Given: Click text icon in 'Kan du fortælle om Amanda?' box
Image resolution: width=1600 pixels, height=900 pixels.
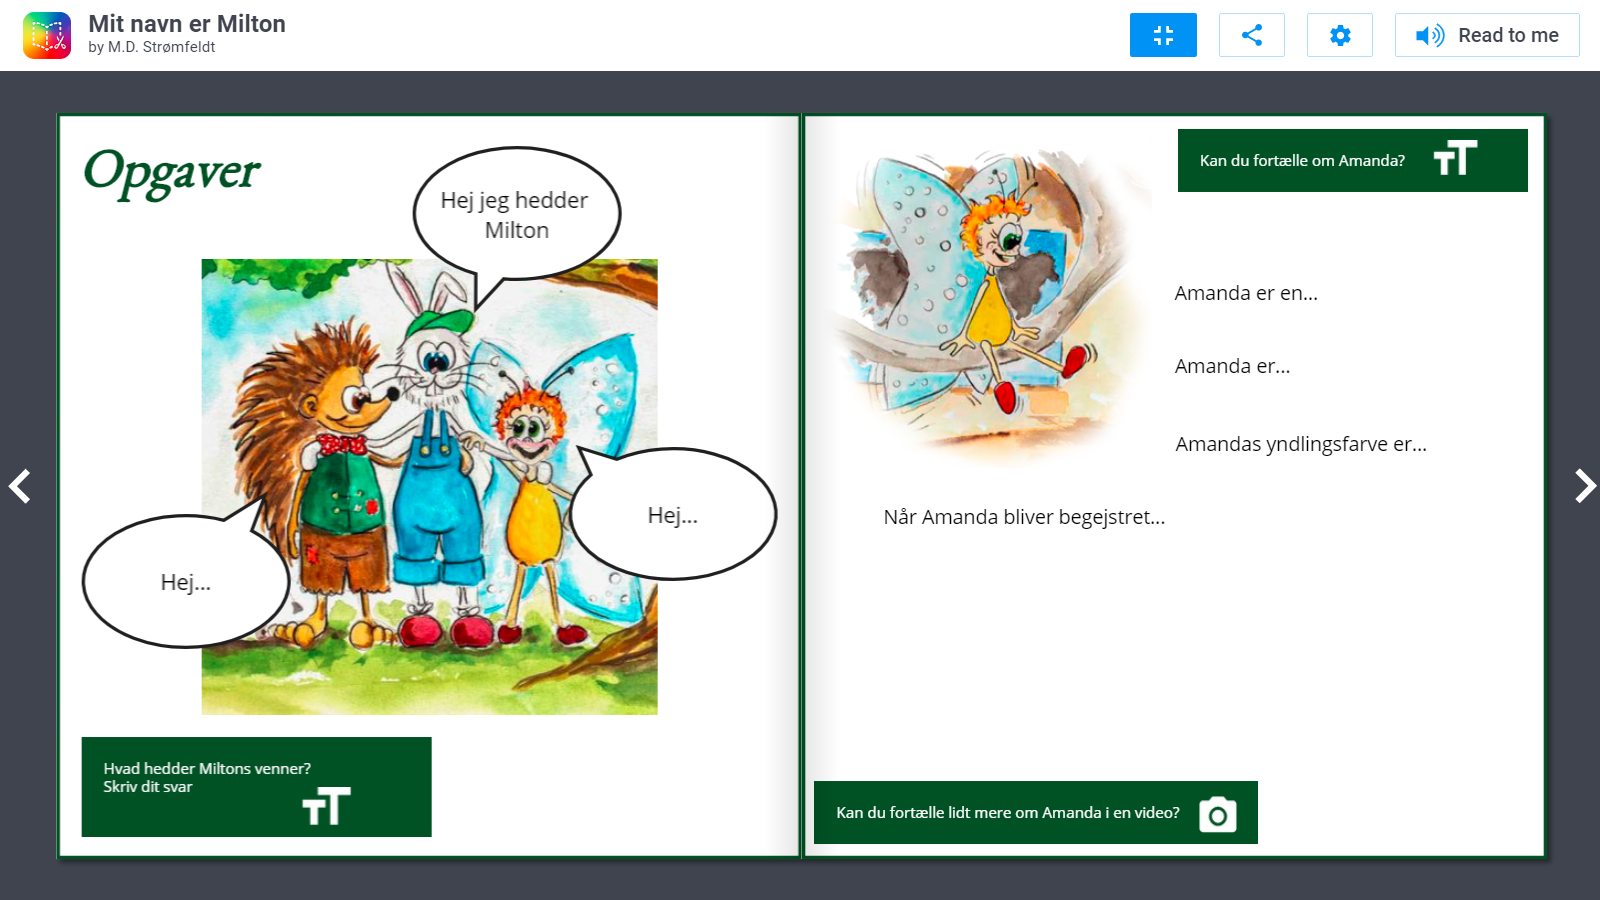Looking at the screenshot, I should coord(1455,158).
